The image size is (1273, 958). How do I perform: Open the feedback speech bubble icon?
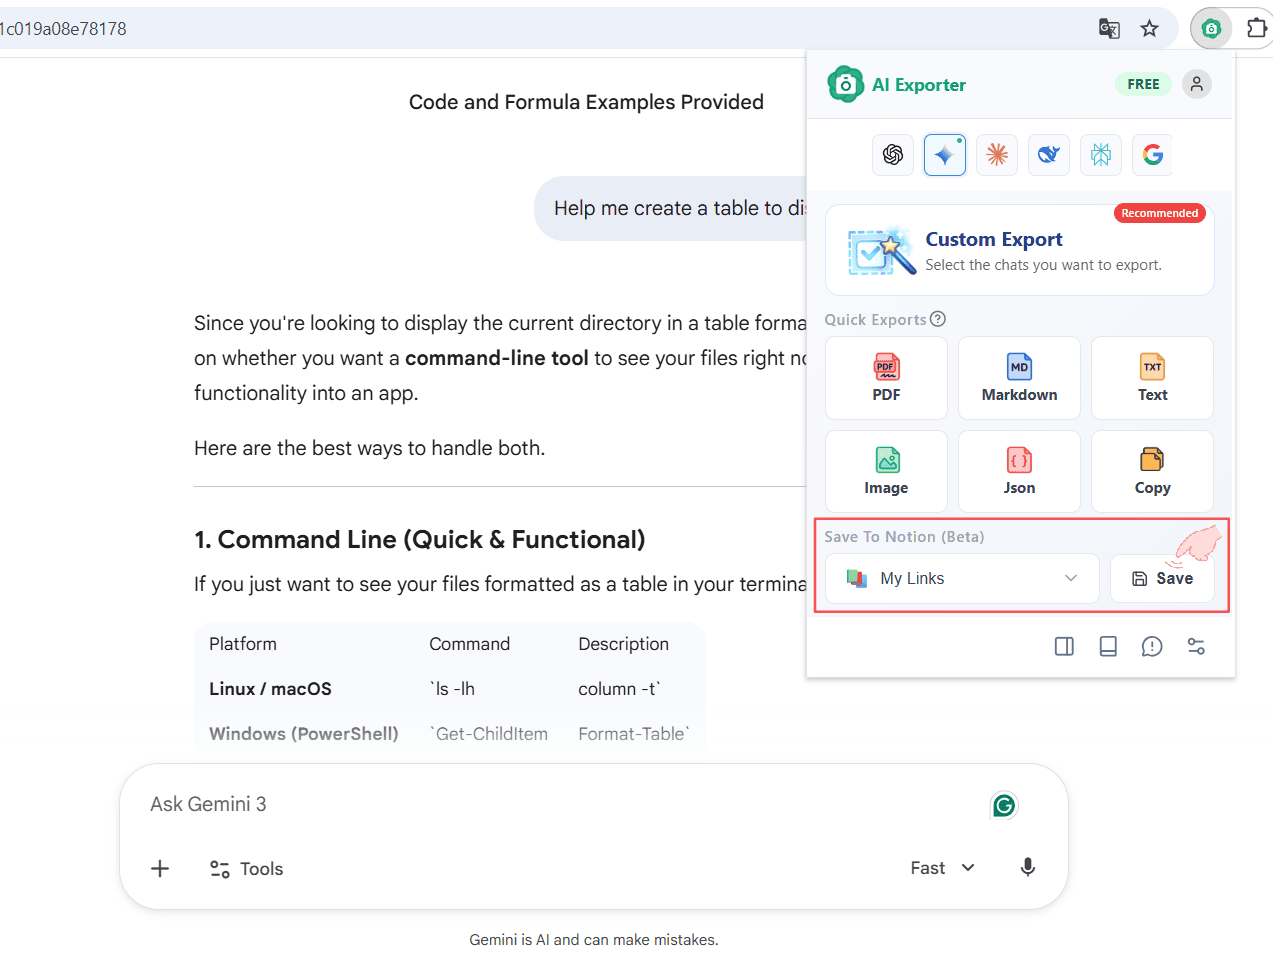click(x=1152, y=647)
